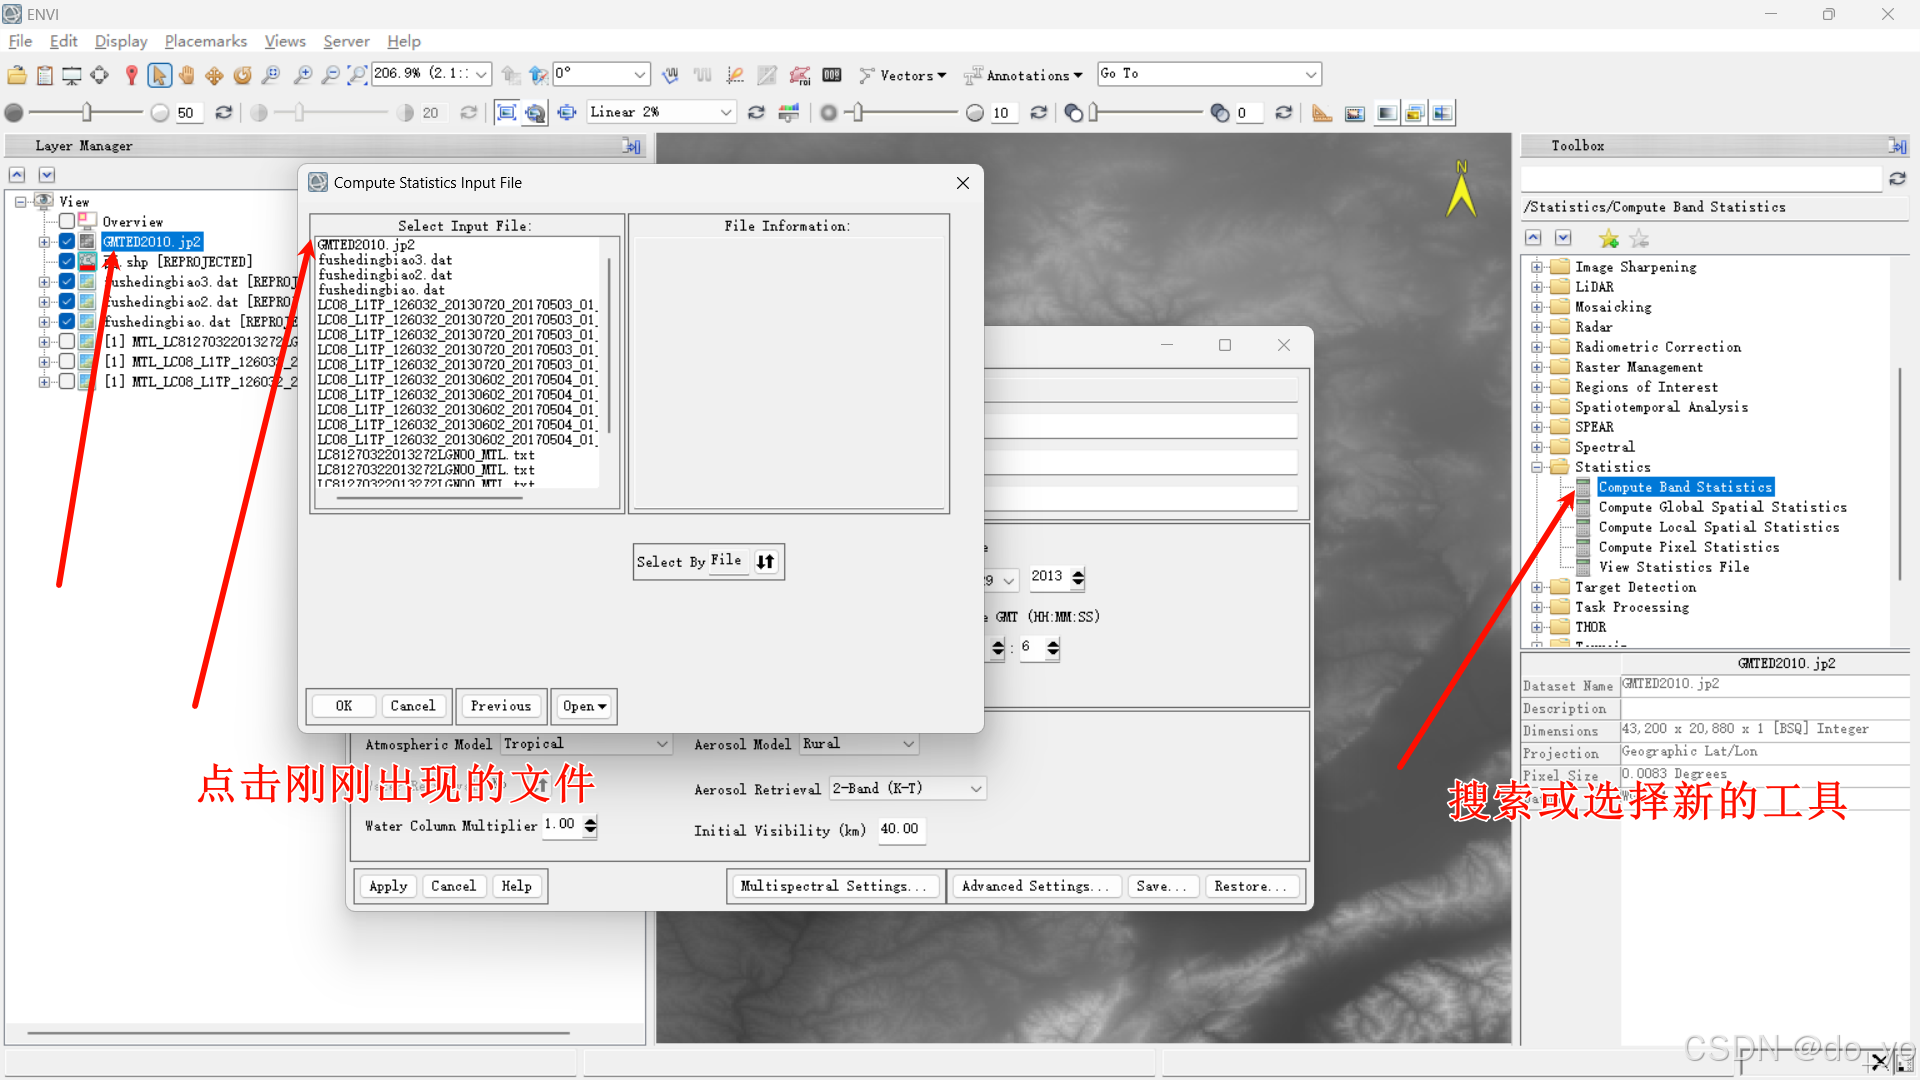
Task: Select the Pan hand tool
Action: [187, 75]
